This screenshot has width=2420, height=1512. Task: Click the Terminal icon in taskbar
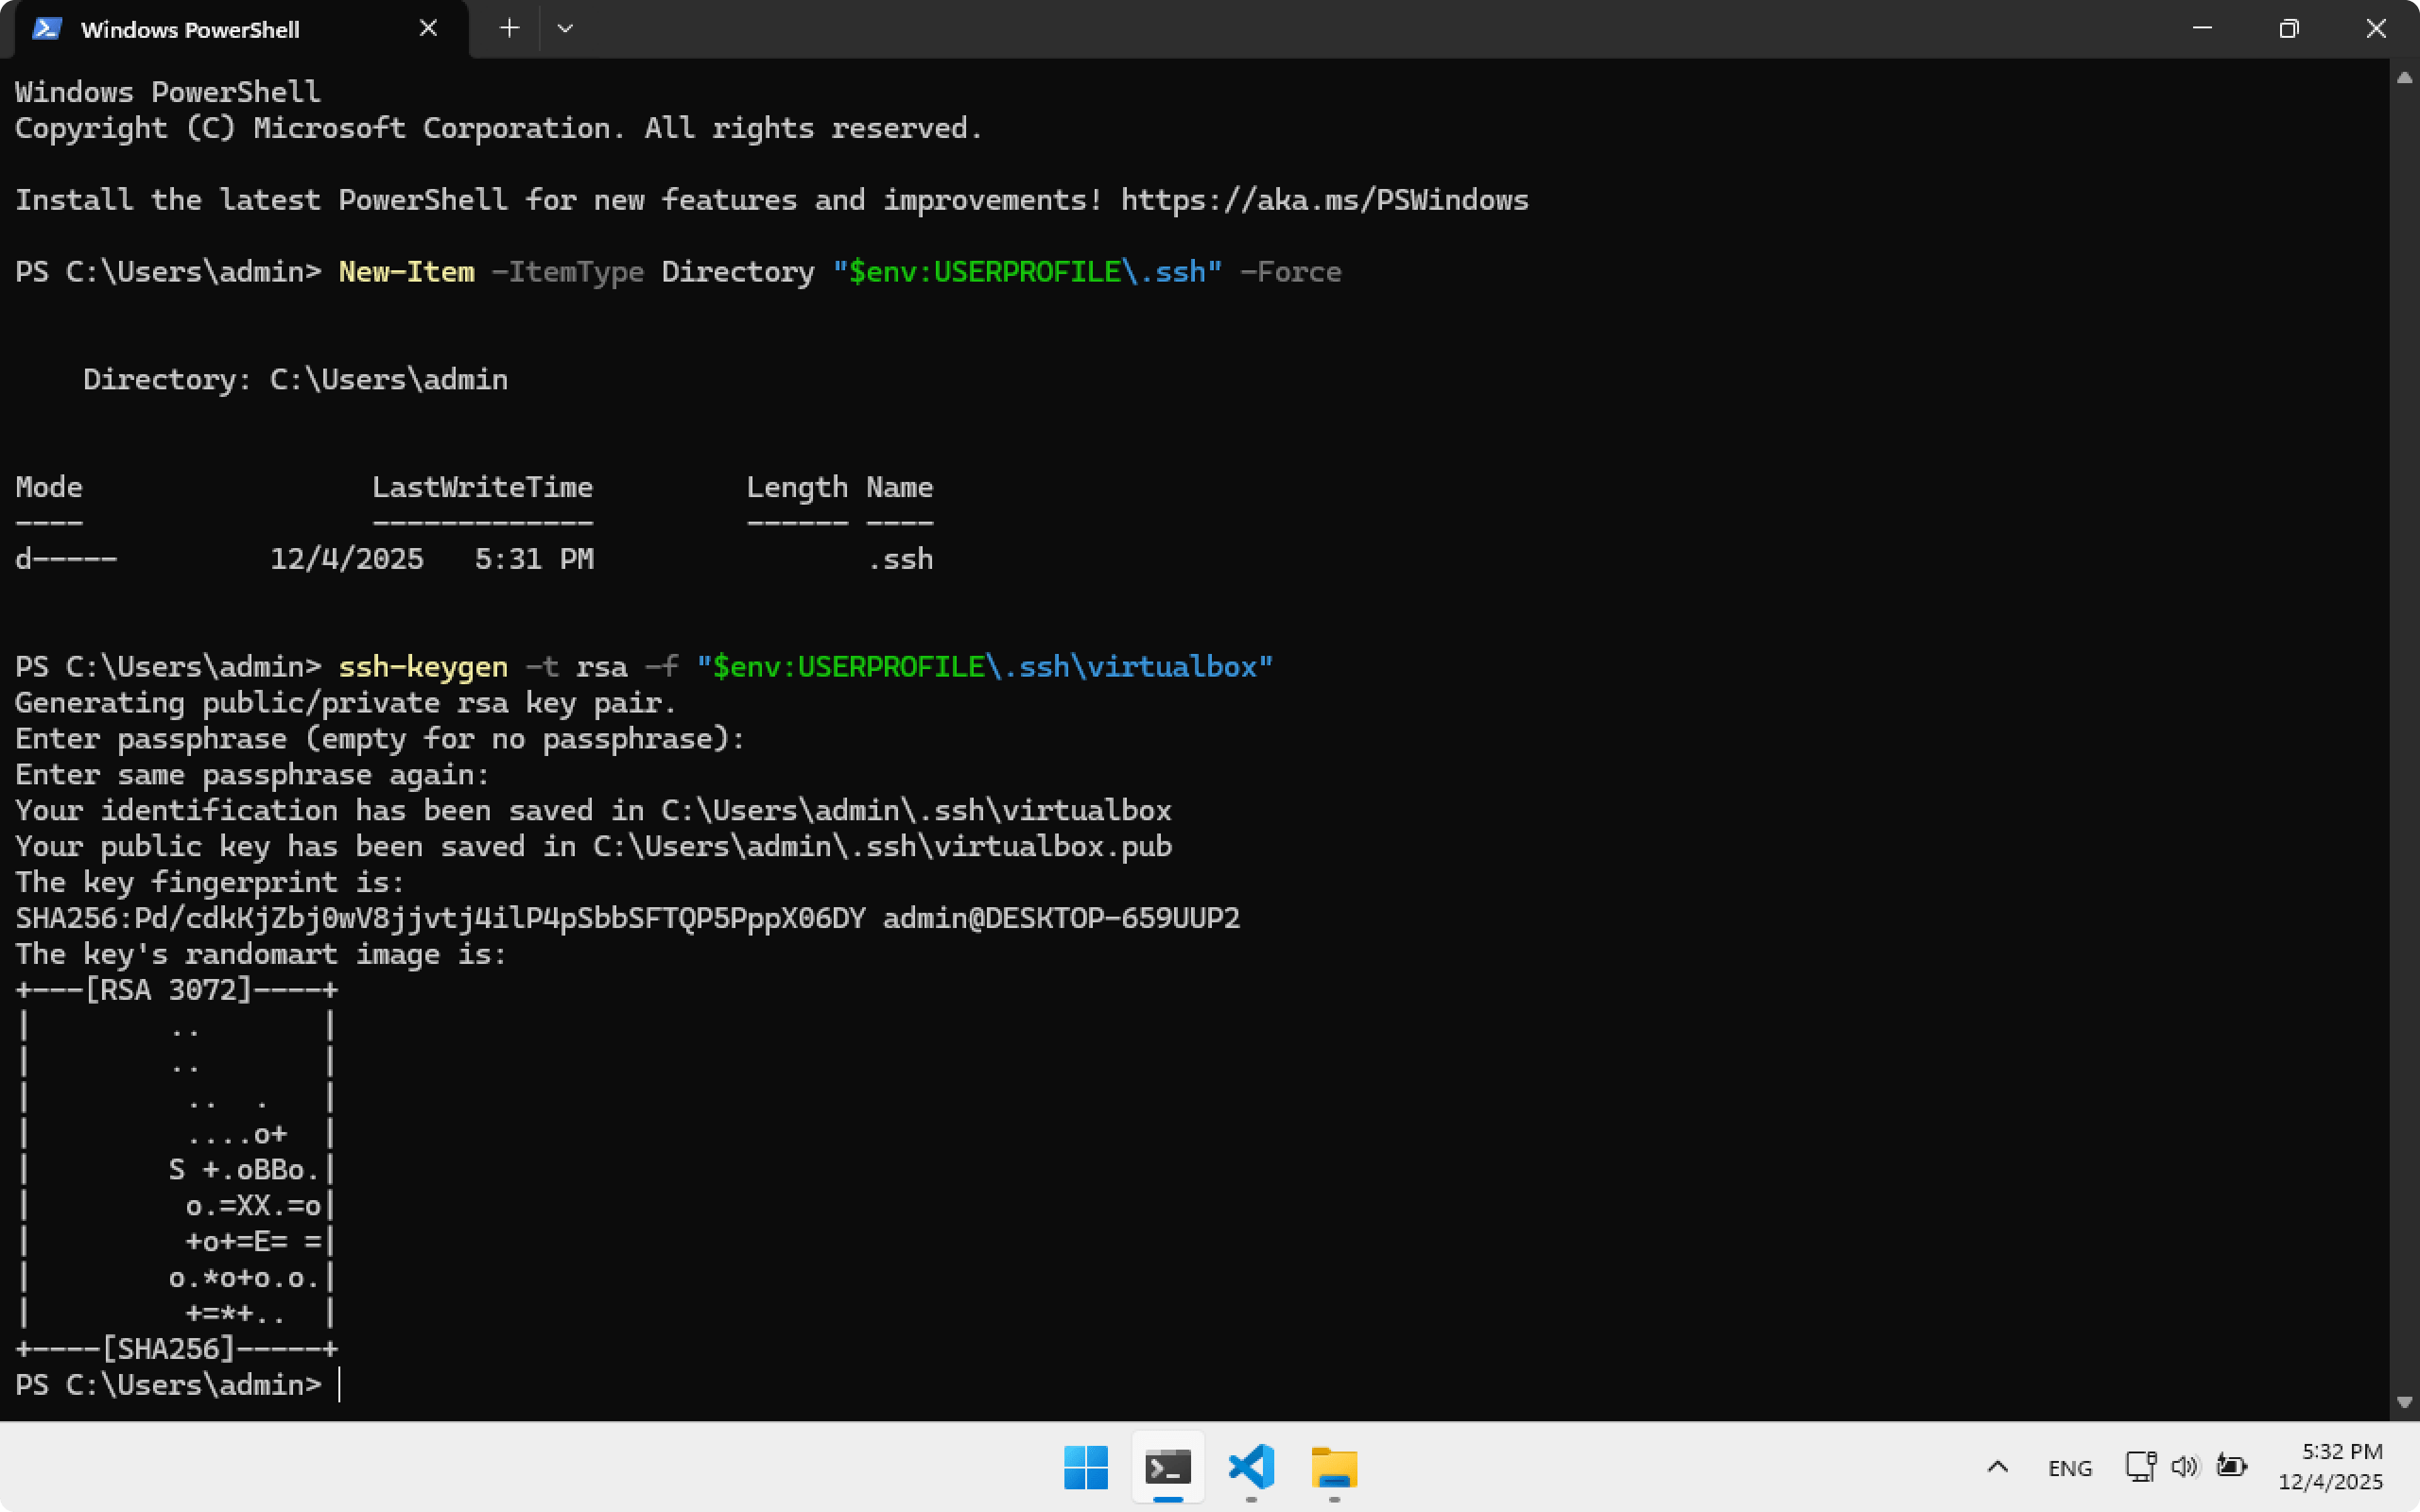pos(1168,1467)
